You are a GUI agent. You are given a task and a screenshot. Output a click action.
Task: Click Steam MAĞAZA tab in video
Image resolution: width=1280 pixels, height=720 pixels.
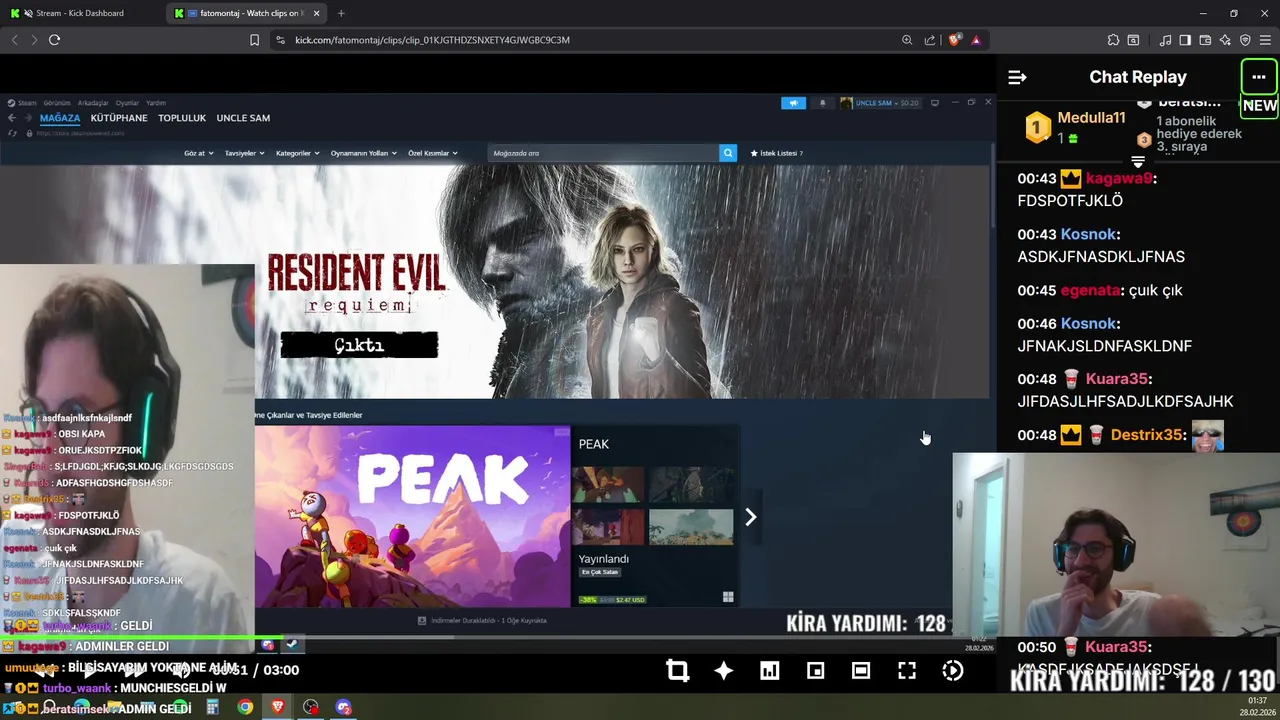(60, 118)
